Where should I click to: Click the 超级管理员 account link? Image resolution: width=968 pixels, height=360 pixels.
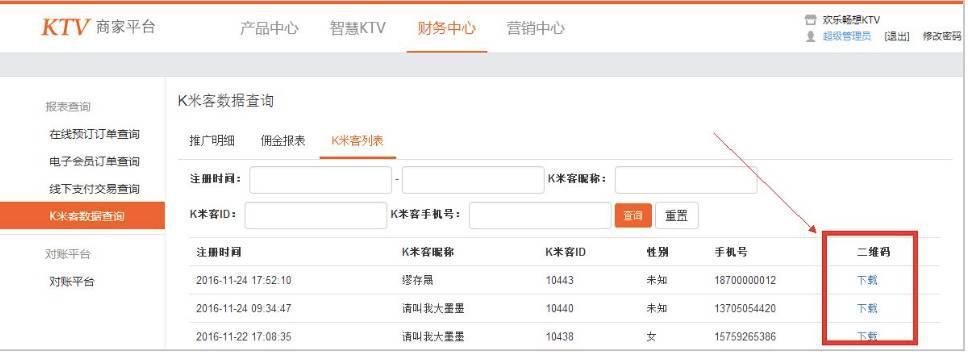[x=846, y=36]
